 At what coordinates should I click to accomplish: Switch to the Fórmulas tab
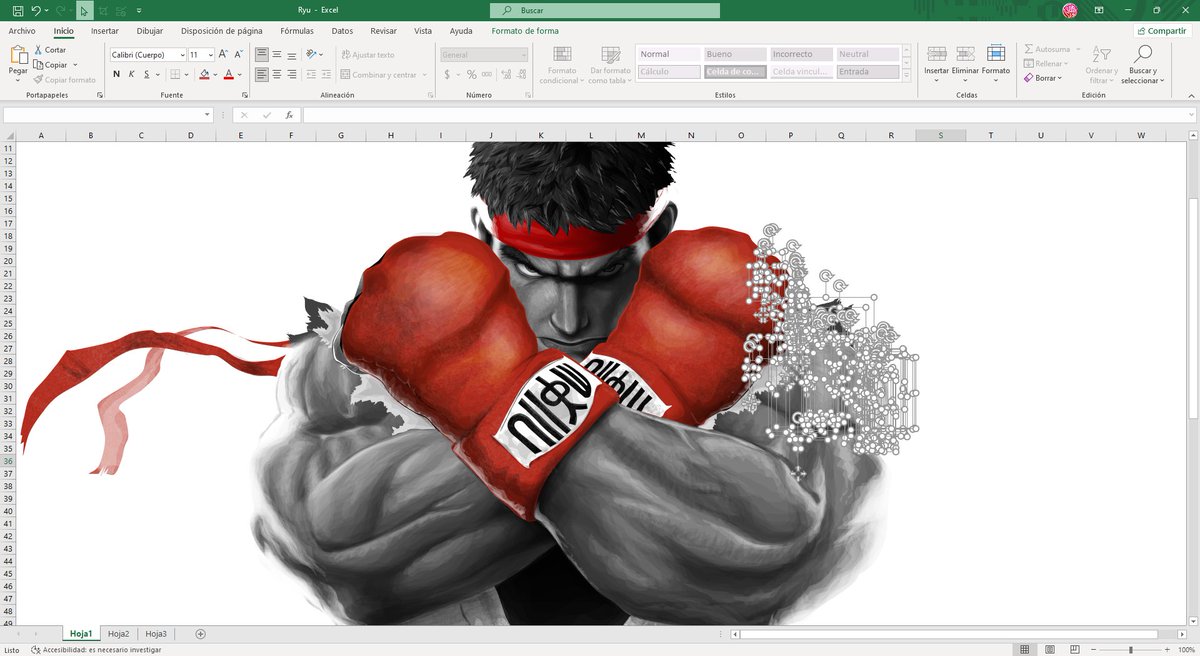297,31
